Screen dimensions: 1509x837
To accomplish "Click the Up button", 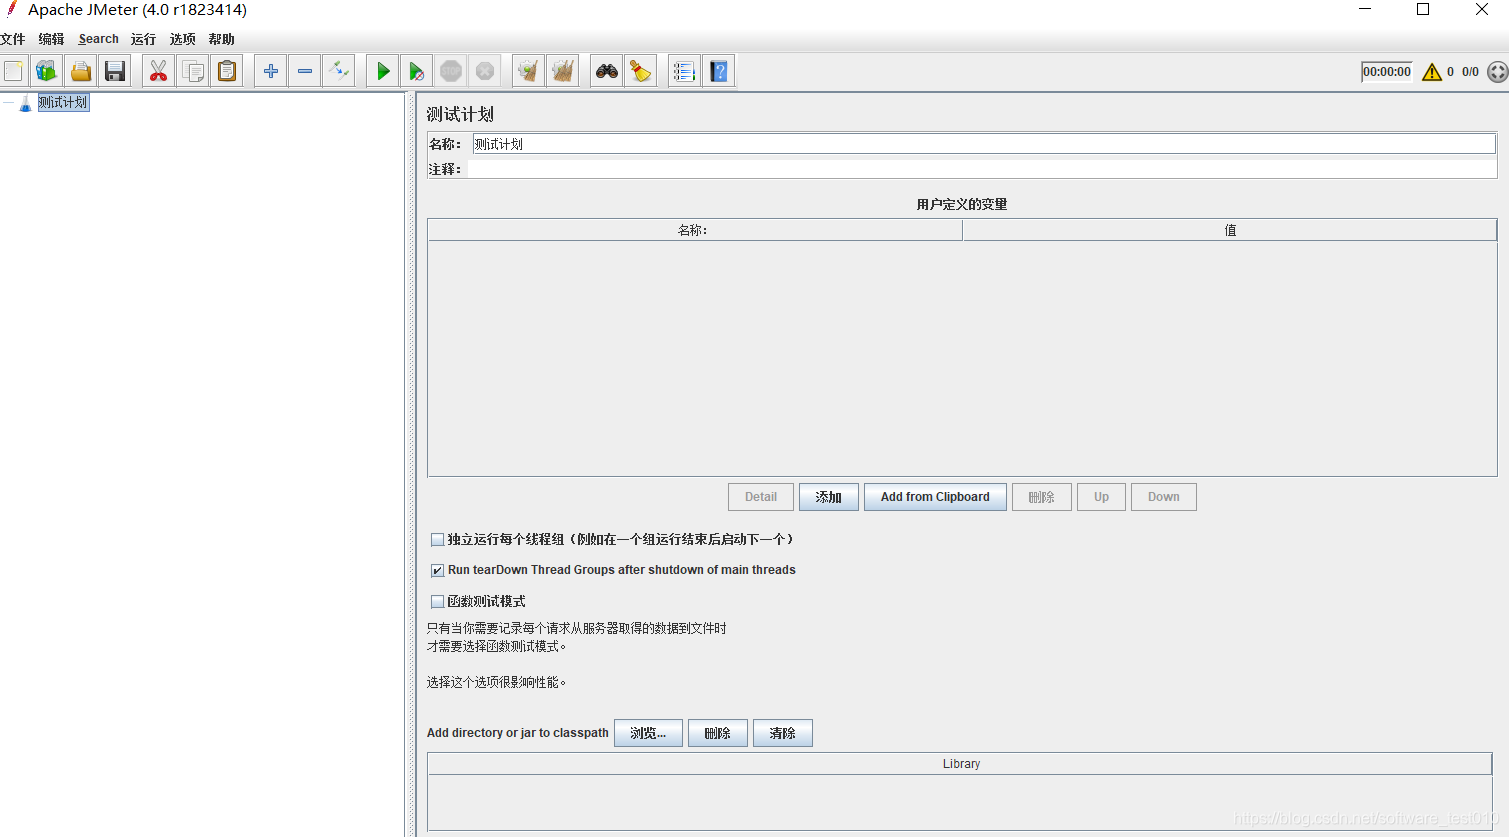I will pos(1101,497).
